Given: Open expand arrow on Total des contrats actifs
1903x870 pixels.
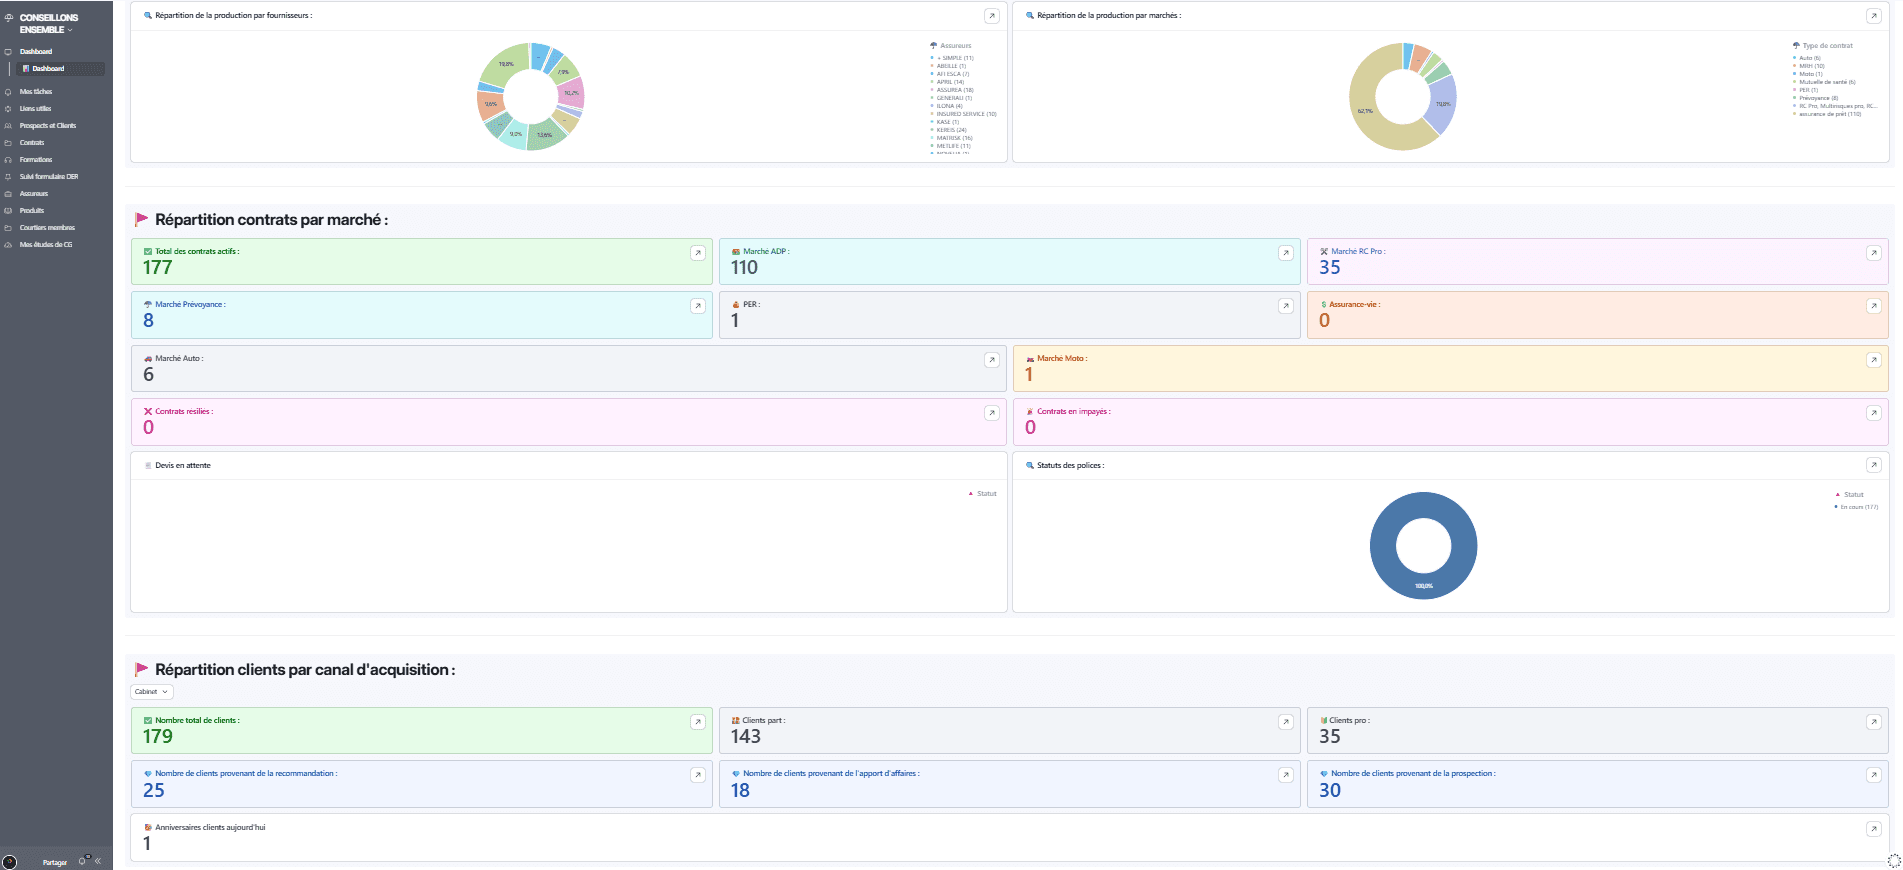Looking at the screenshot, I should point(697,253).
